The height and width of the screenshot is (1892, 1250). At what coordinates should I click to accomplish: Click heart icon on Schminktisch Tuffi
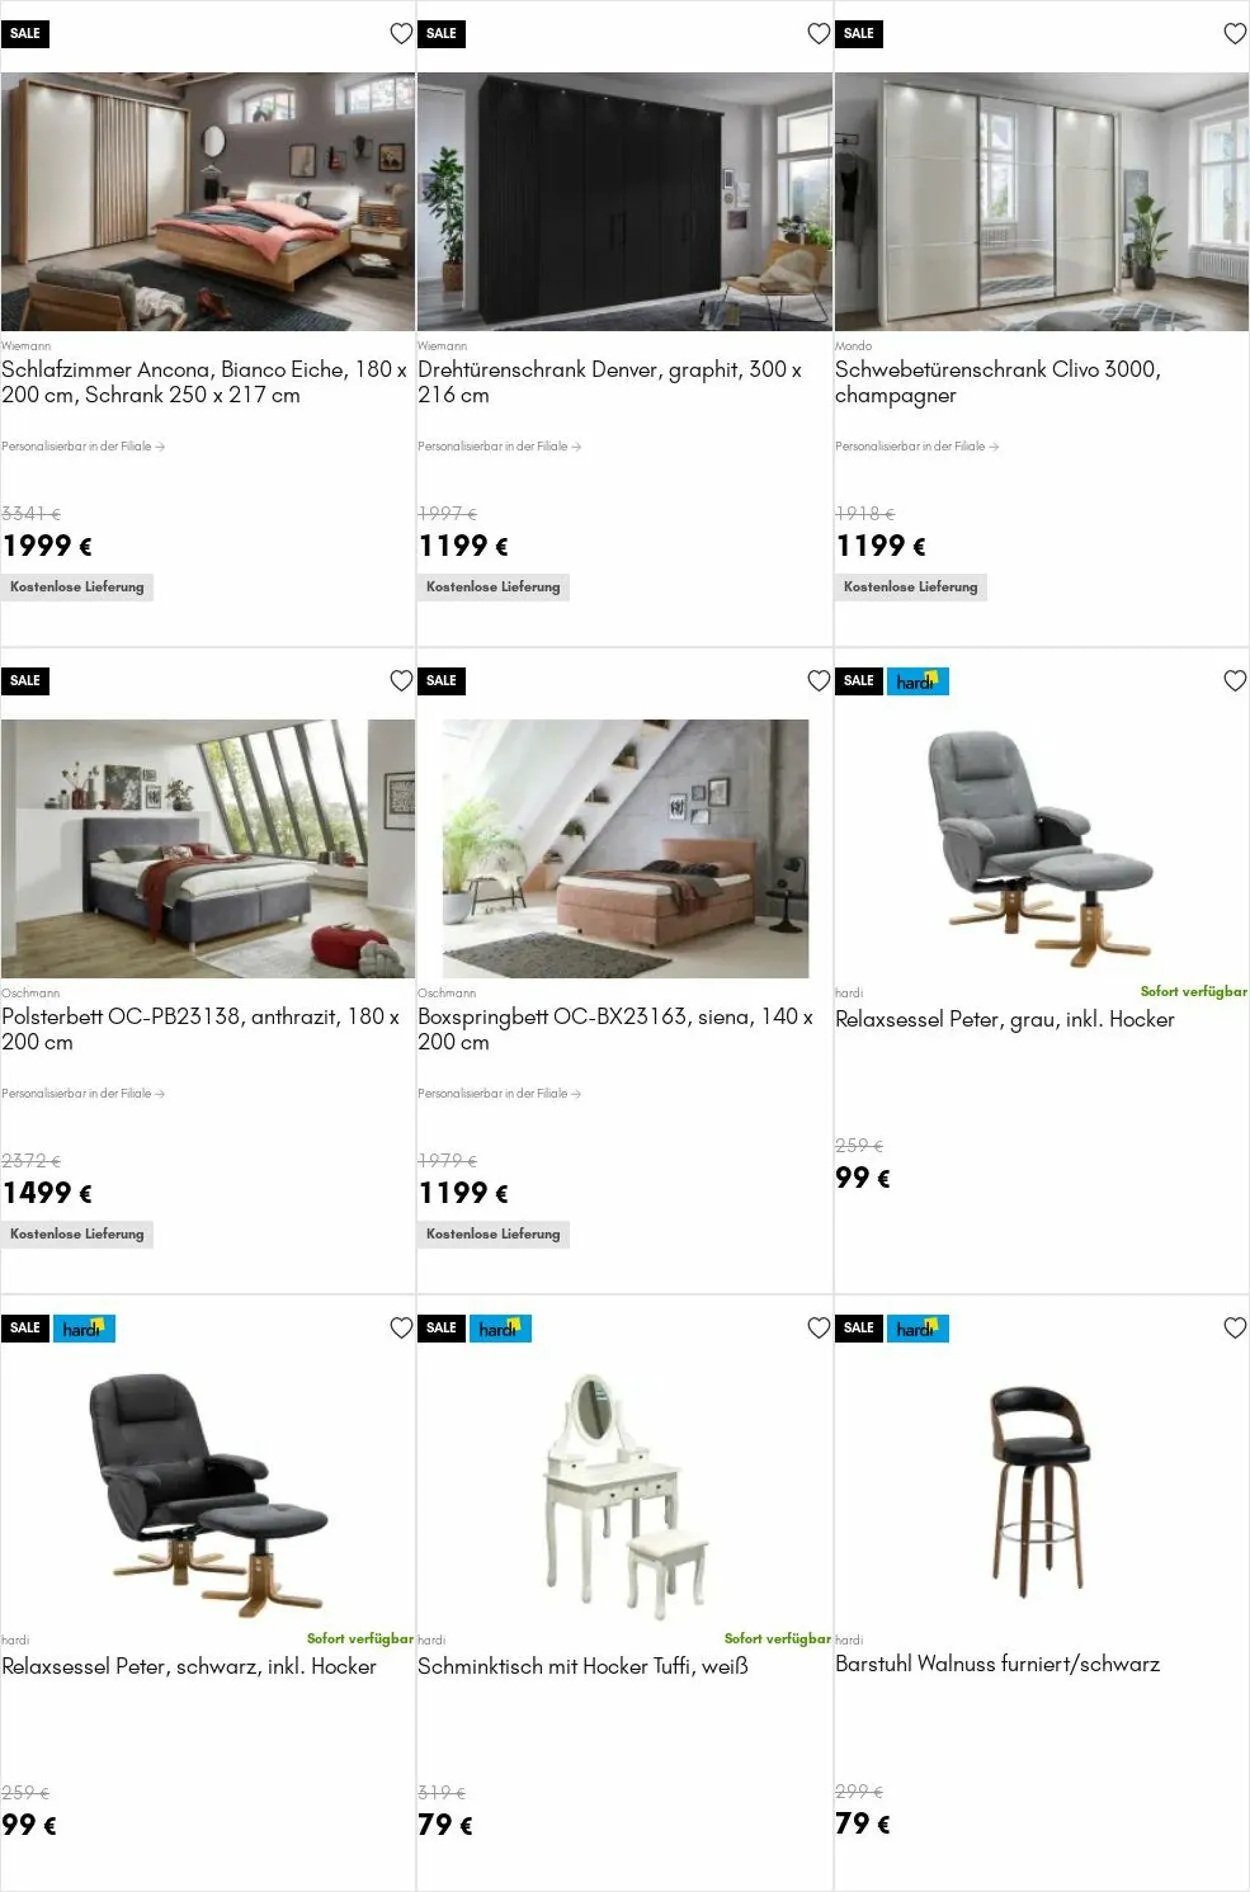(x=818, y=1328)
